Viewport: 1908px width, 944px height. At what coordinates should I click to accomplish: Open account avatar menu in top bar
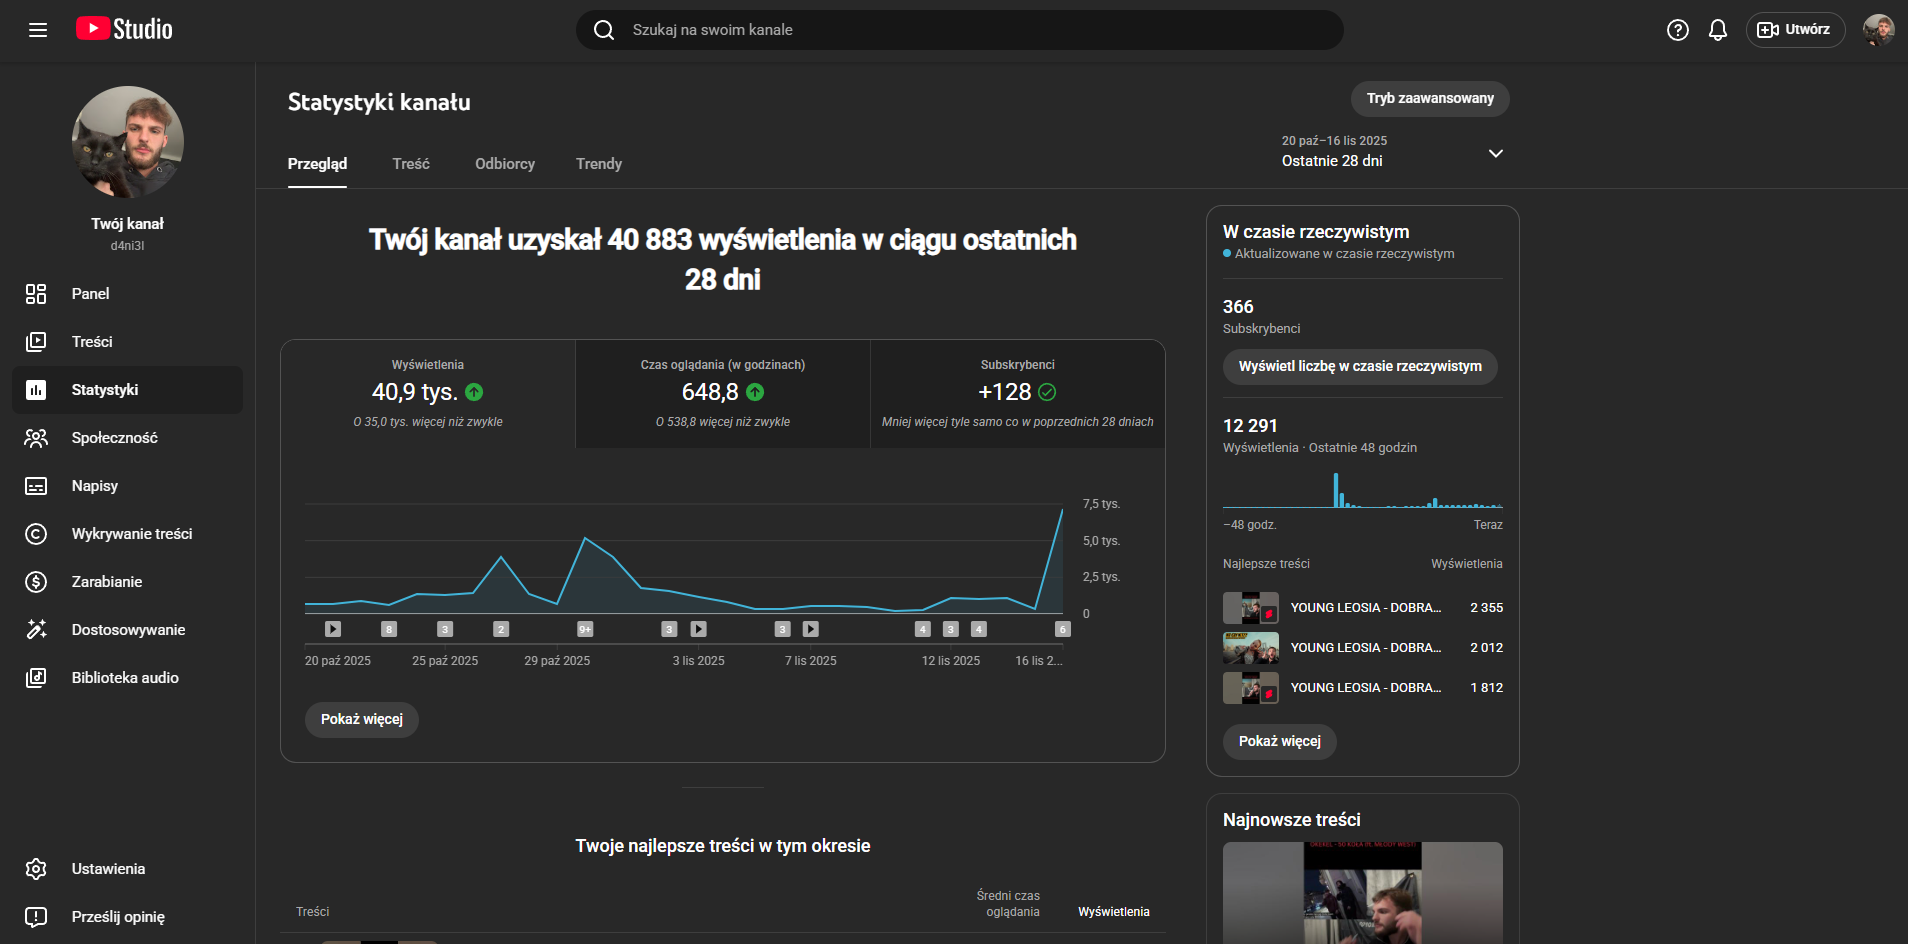pos(1877,30)
